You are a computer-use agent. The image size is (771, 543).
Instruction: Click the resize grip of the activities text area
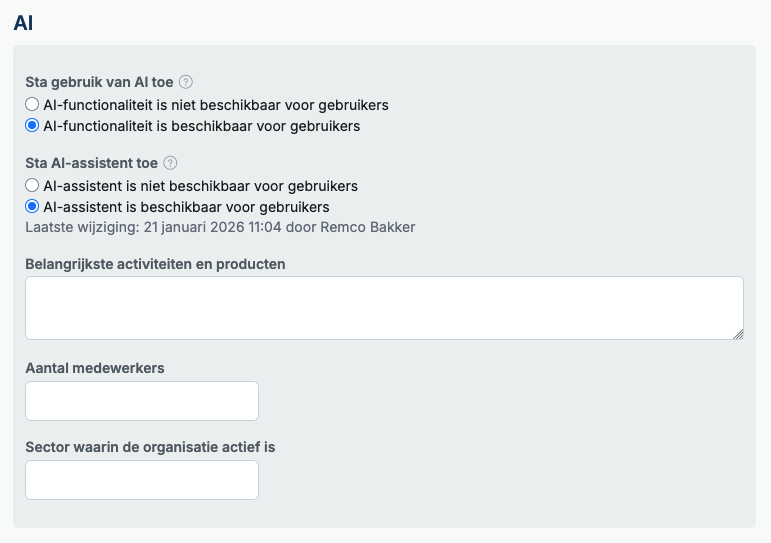738,334
